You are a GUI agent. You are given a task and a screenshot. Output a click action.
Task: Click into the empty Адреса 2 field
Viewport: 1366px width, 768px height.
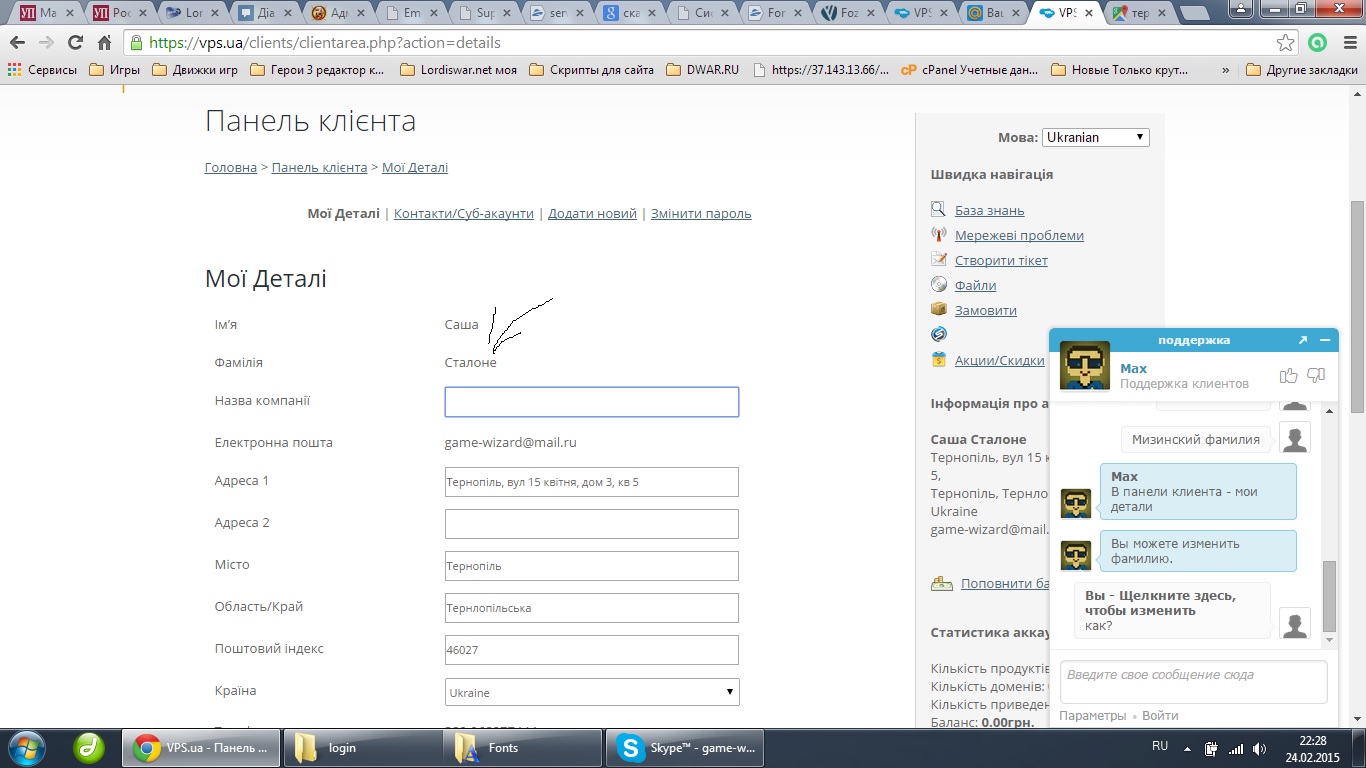click(x=592, y=524)
